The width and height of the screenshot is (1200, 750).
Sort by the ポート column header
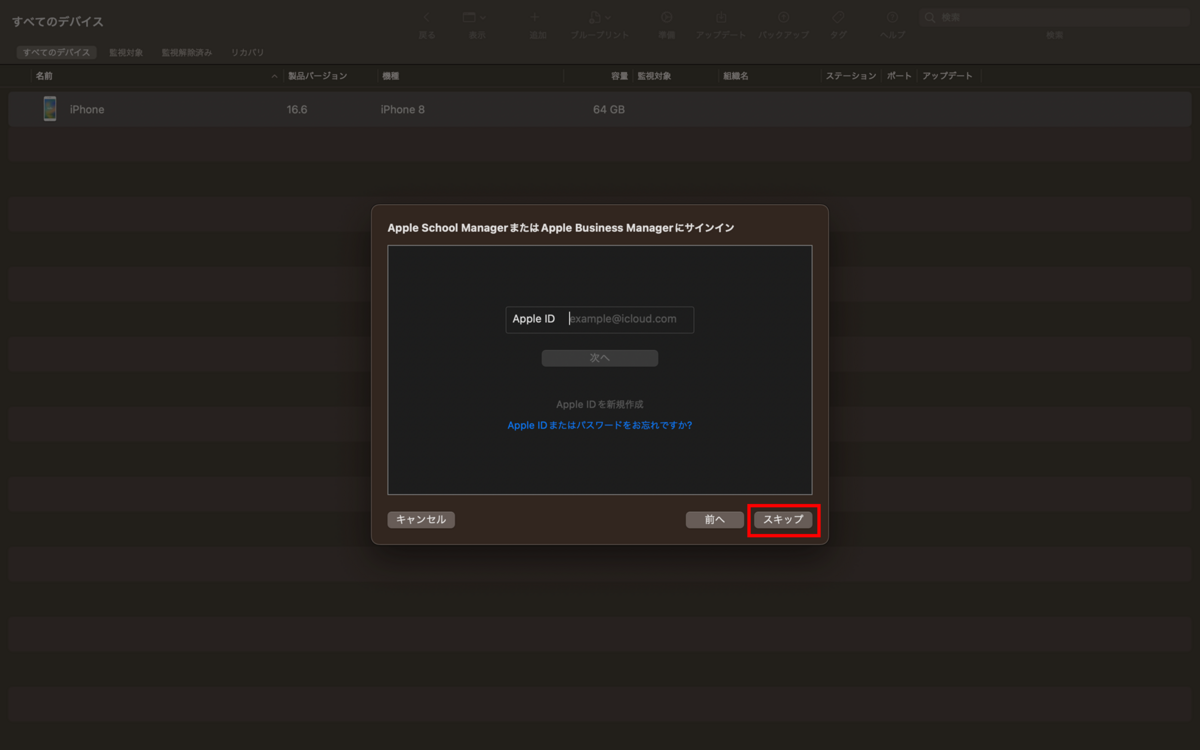(899, 76)
